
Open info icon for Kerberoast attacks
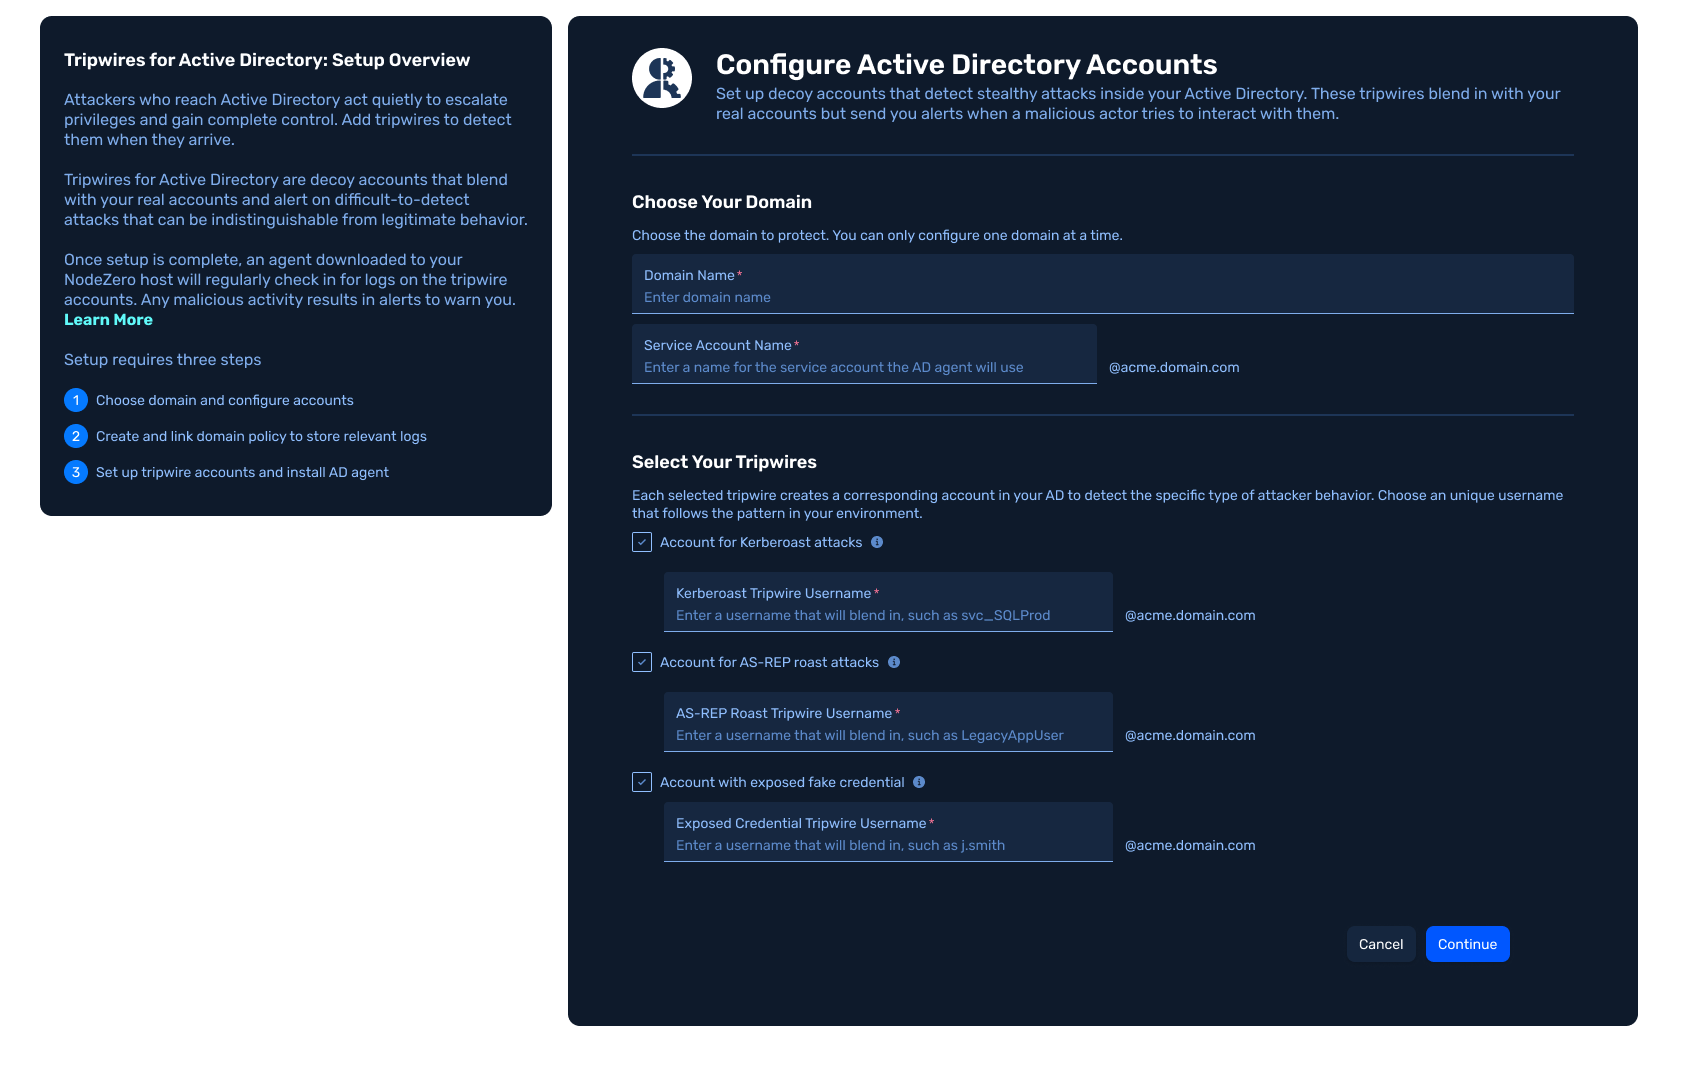[877, 542]
